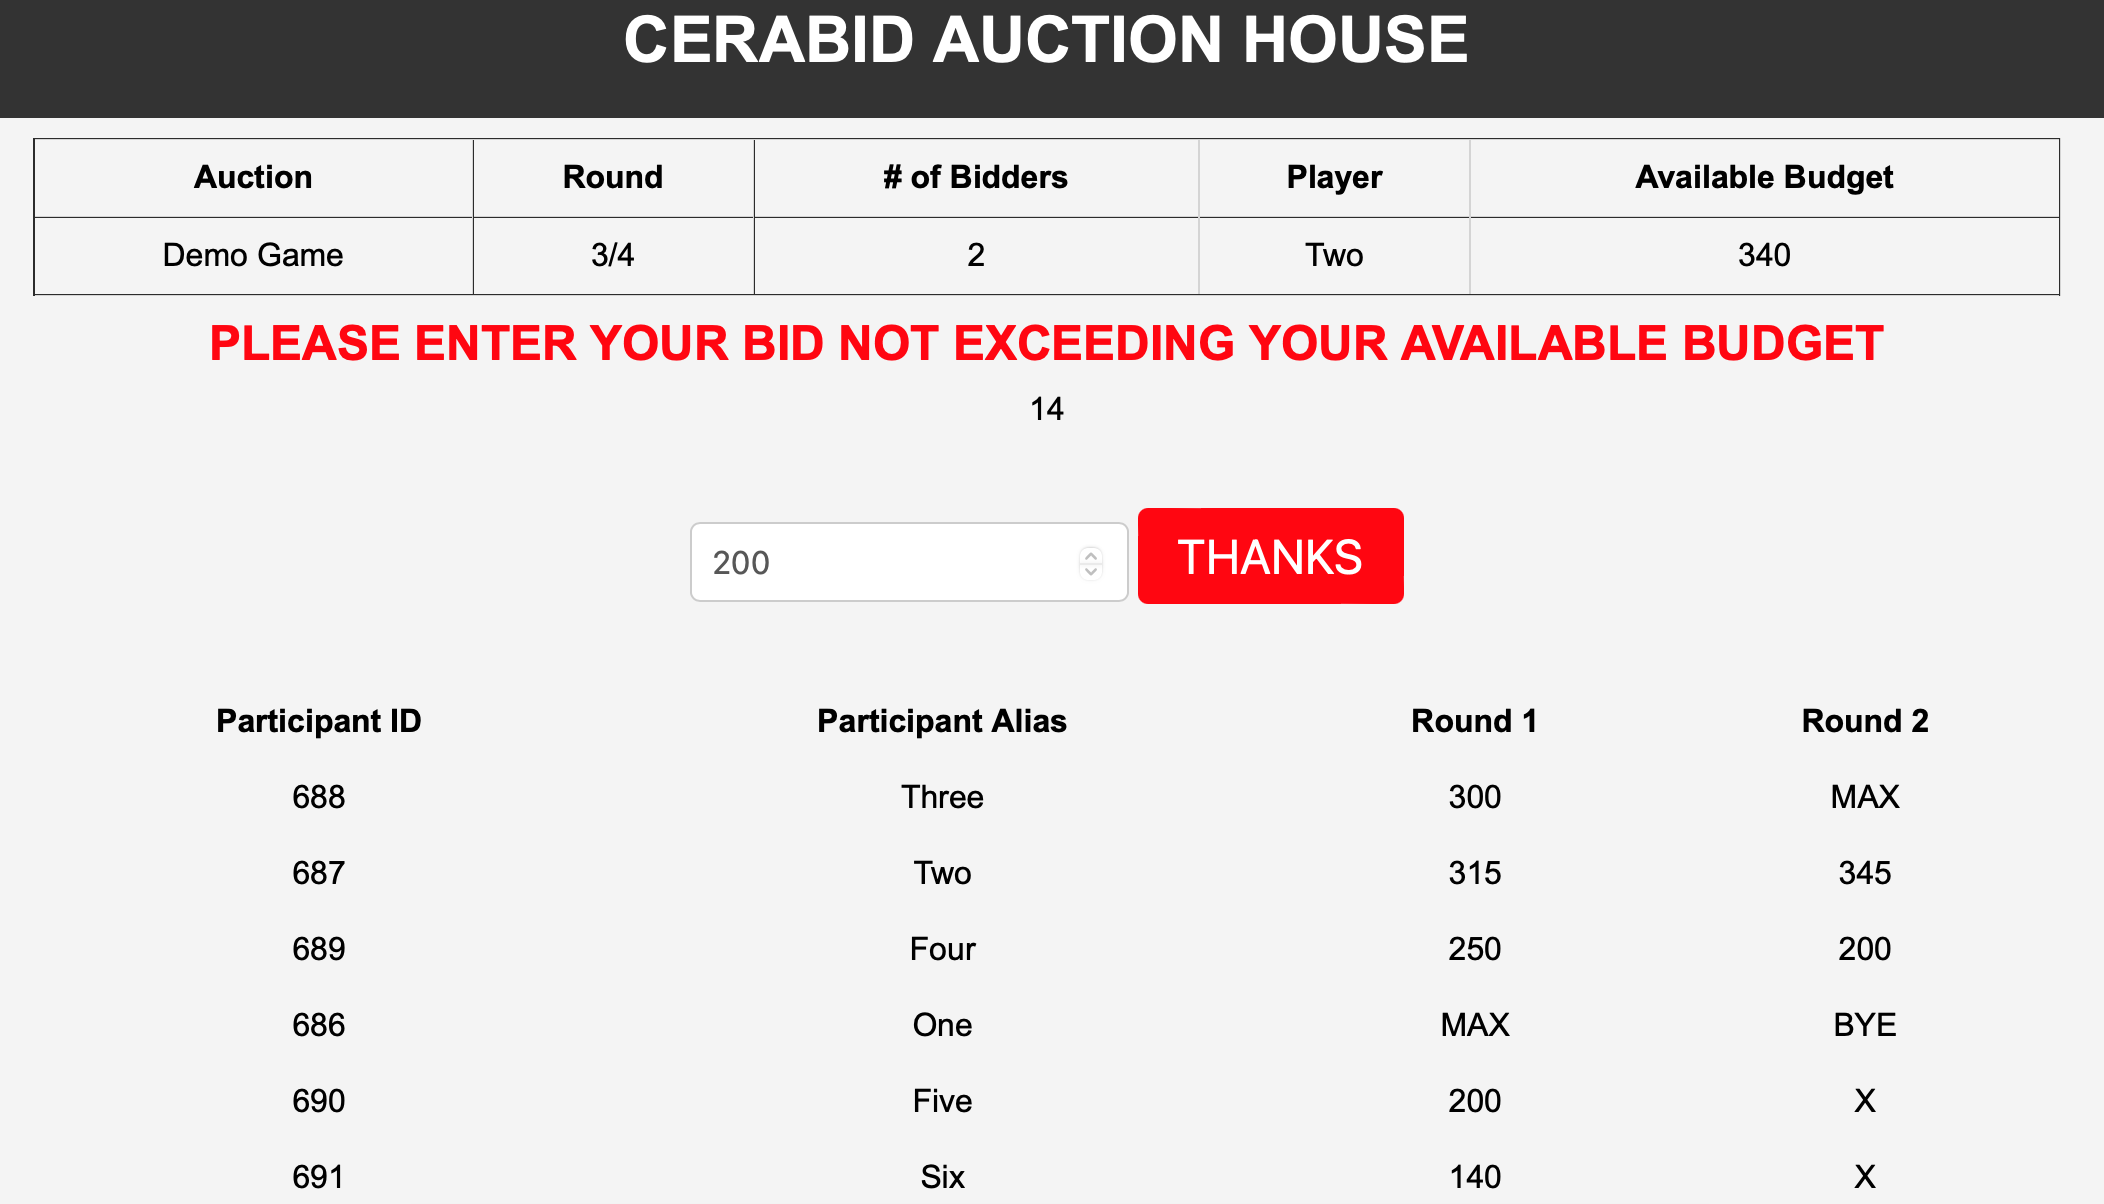Viewport: 2104px width, 1204px height.
Task: Click the red bid instruction message
Action: pyautogui.click(x=1046, y=344)
